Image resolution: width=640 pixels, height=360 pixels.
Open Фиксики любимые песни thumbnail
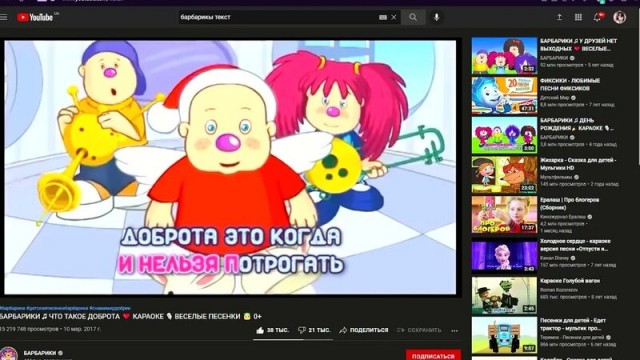click(x=504, y=96)
